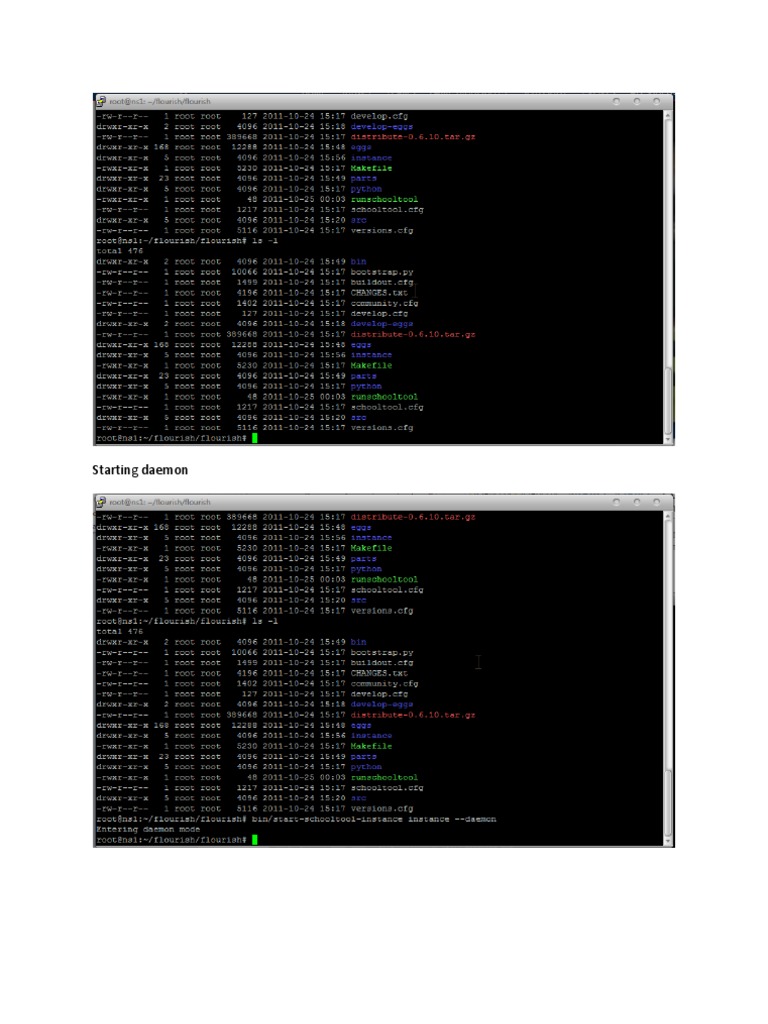Image resolution: width=768 pixels, height=1024 pixels.
Task: Click the 'bin/start-schooltool-instance instance --daemon' command
Action: tap(374, 819)
